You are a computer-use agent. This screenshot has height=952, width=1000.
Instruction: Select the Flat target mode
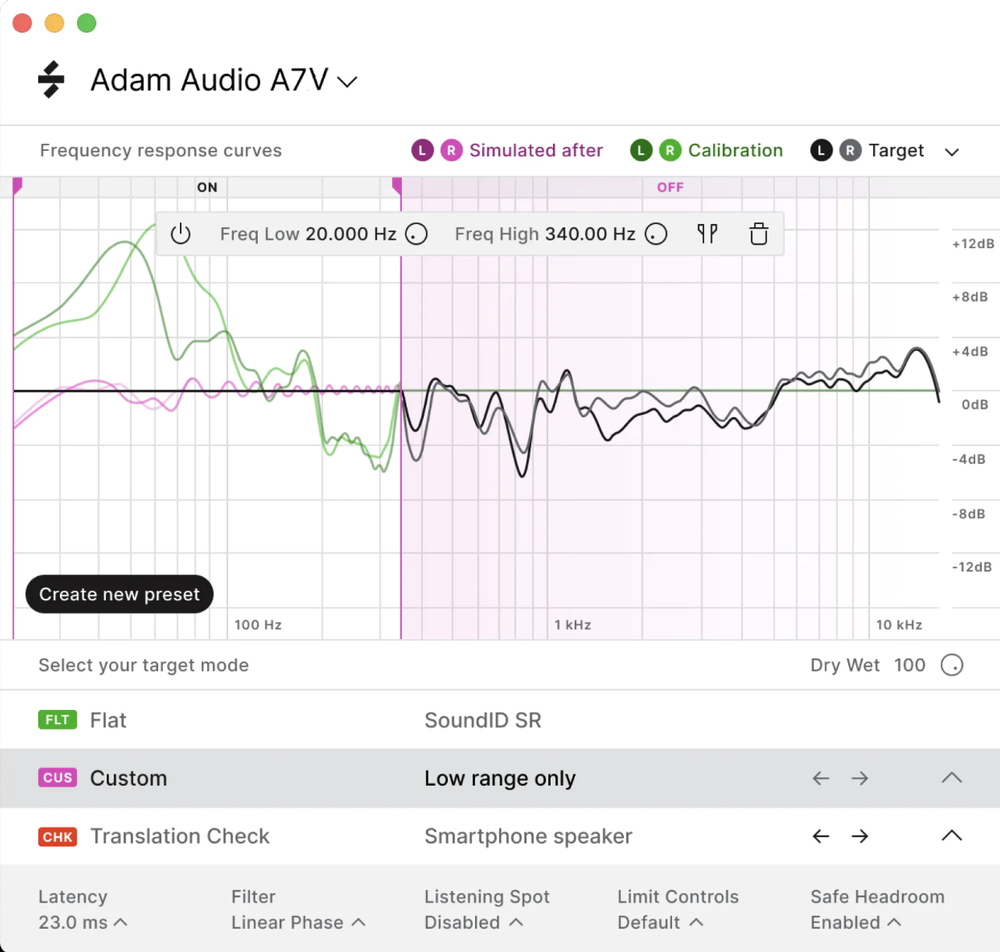coord(500,720)
